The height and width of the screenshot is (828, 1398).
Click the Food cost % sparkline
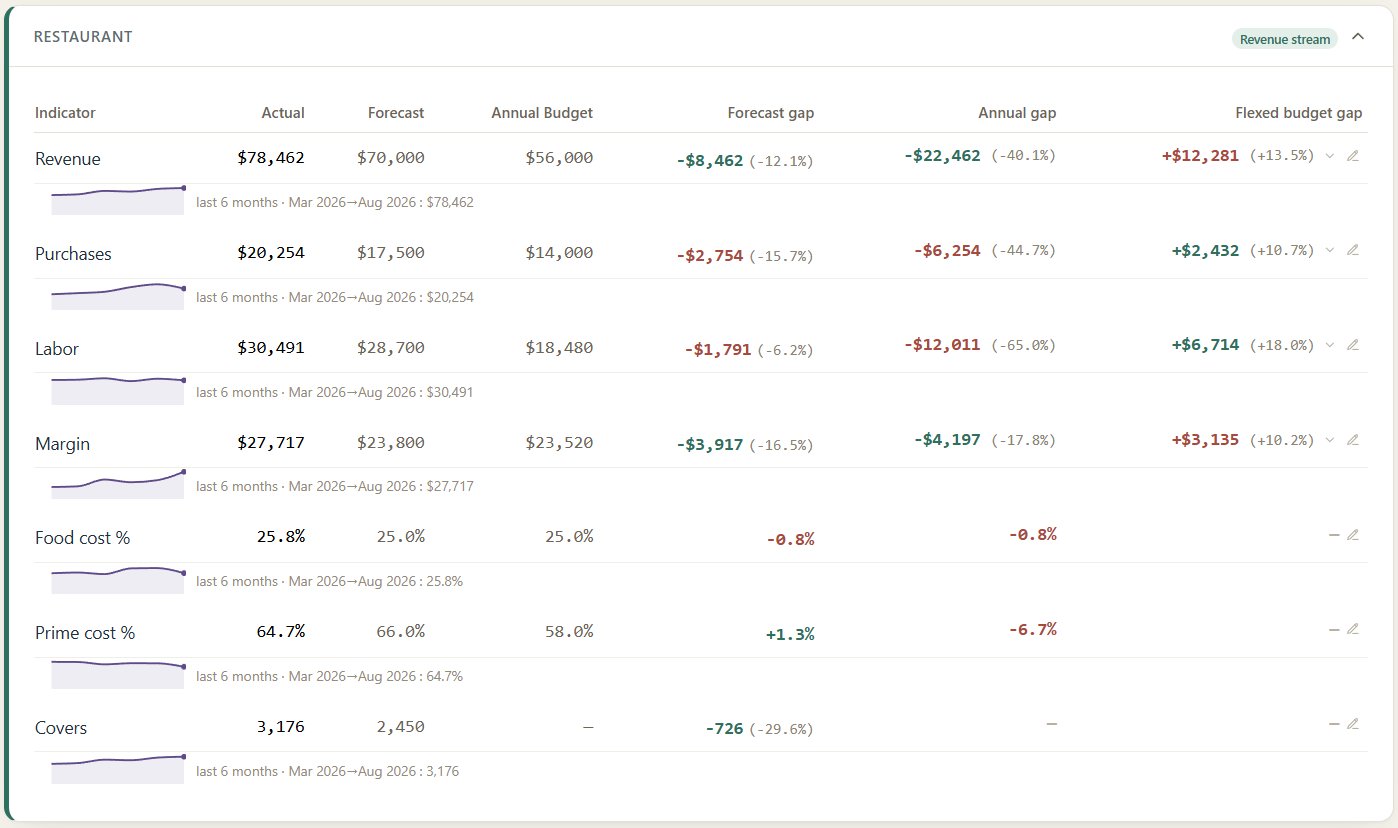pyautogui.click(x=118, y=579)
